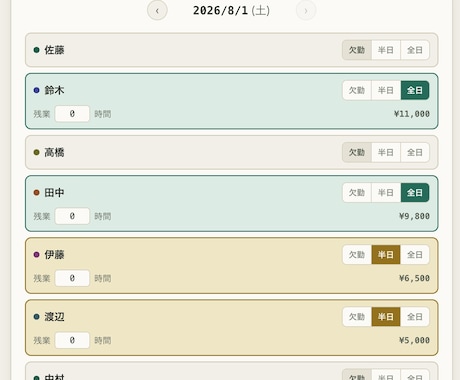Select 全日 in 田中's row

[x=415, y=193]
